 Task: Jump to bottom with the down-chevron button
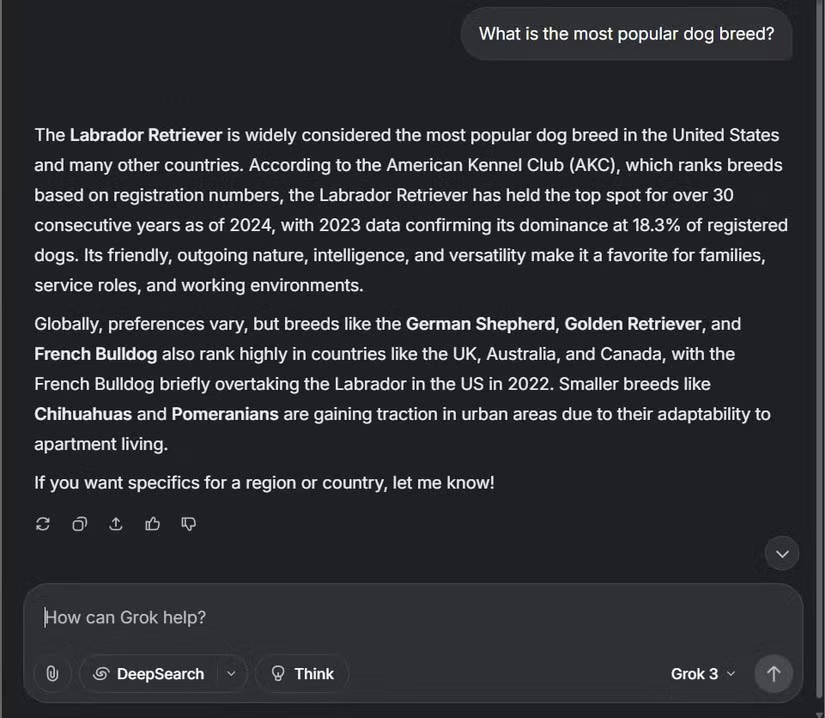(782, 553)
